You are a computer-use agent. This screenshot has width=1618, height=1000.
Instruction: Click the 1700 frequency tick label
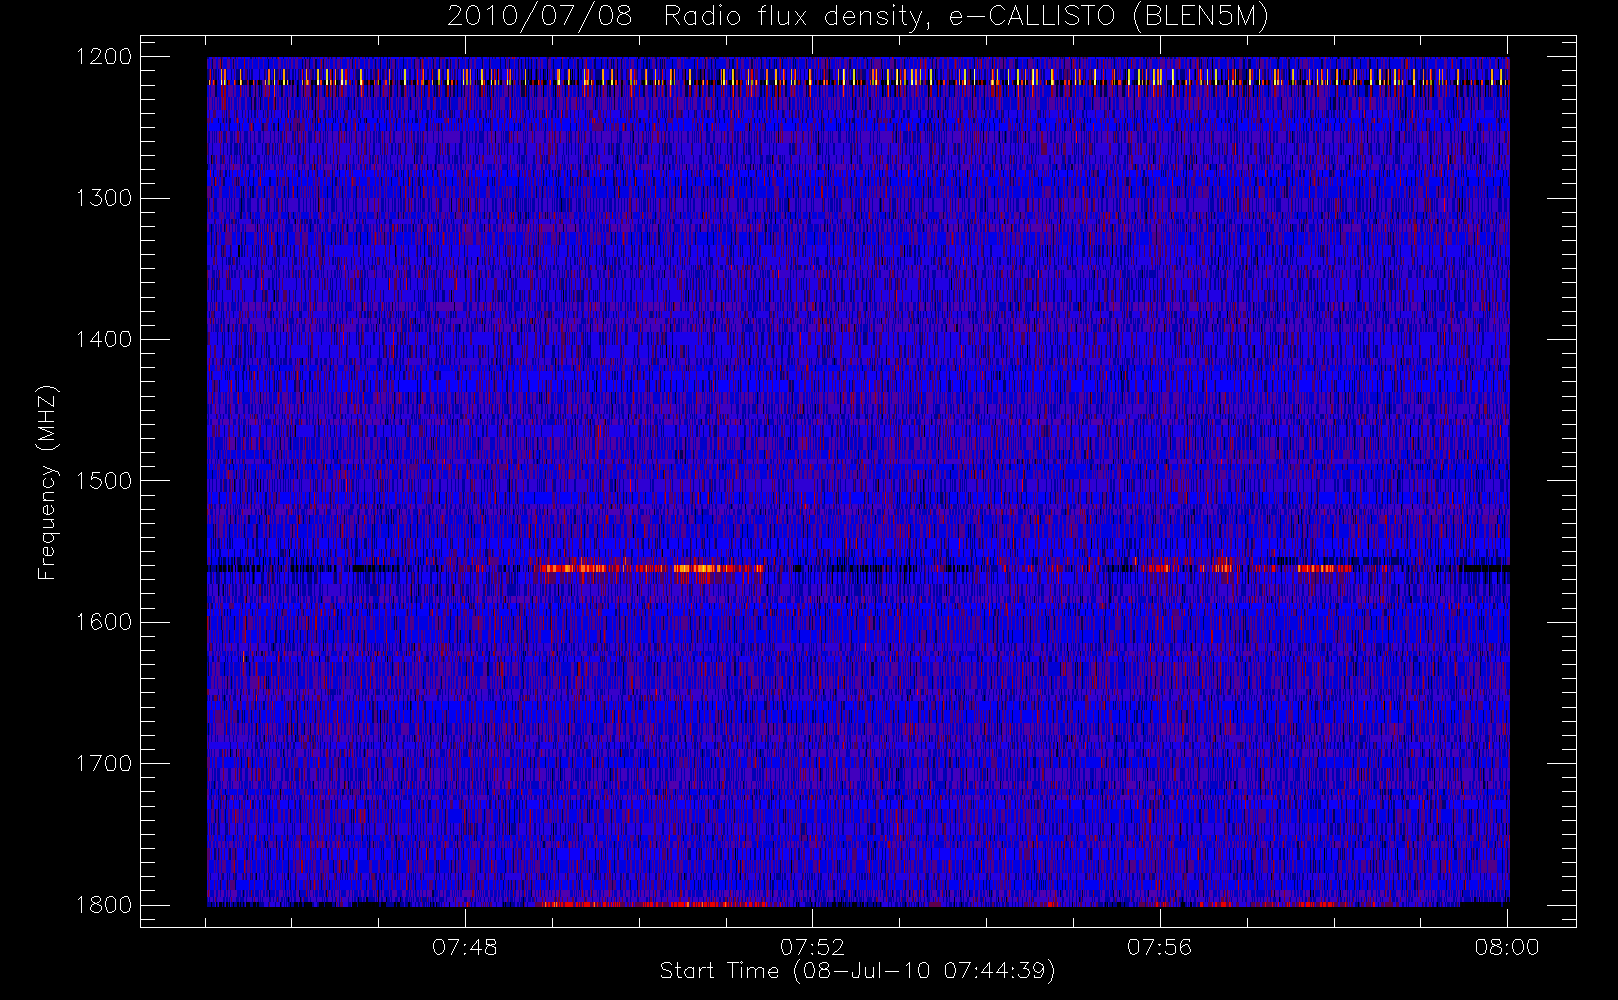point(104,763)
